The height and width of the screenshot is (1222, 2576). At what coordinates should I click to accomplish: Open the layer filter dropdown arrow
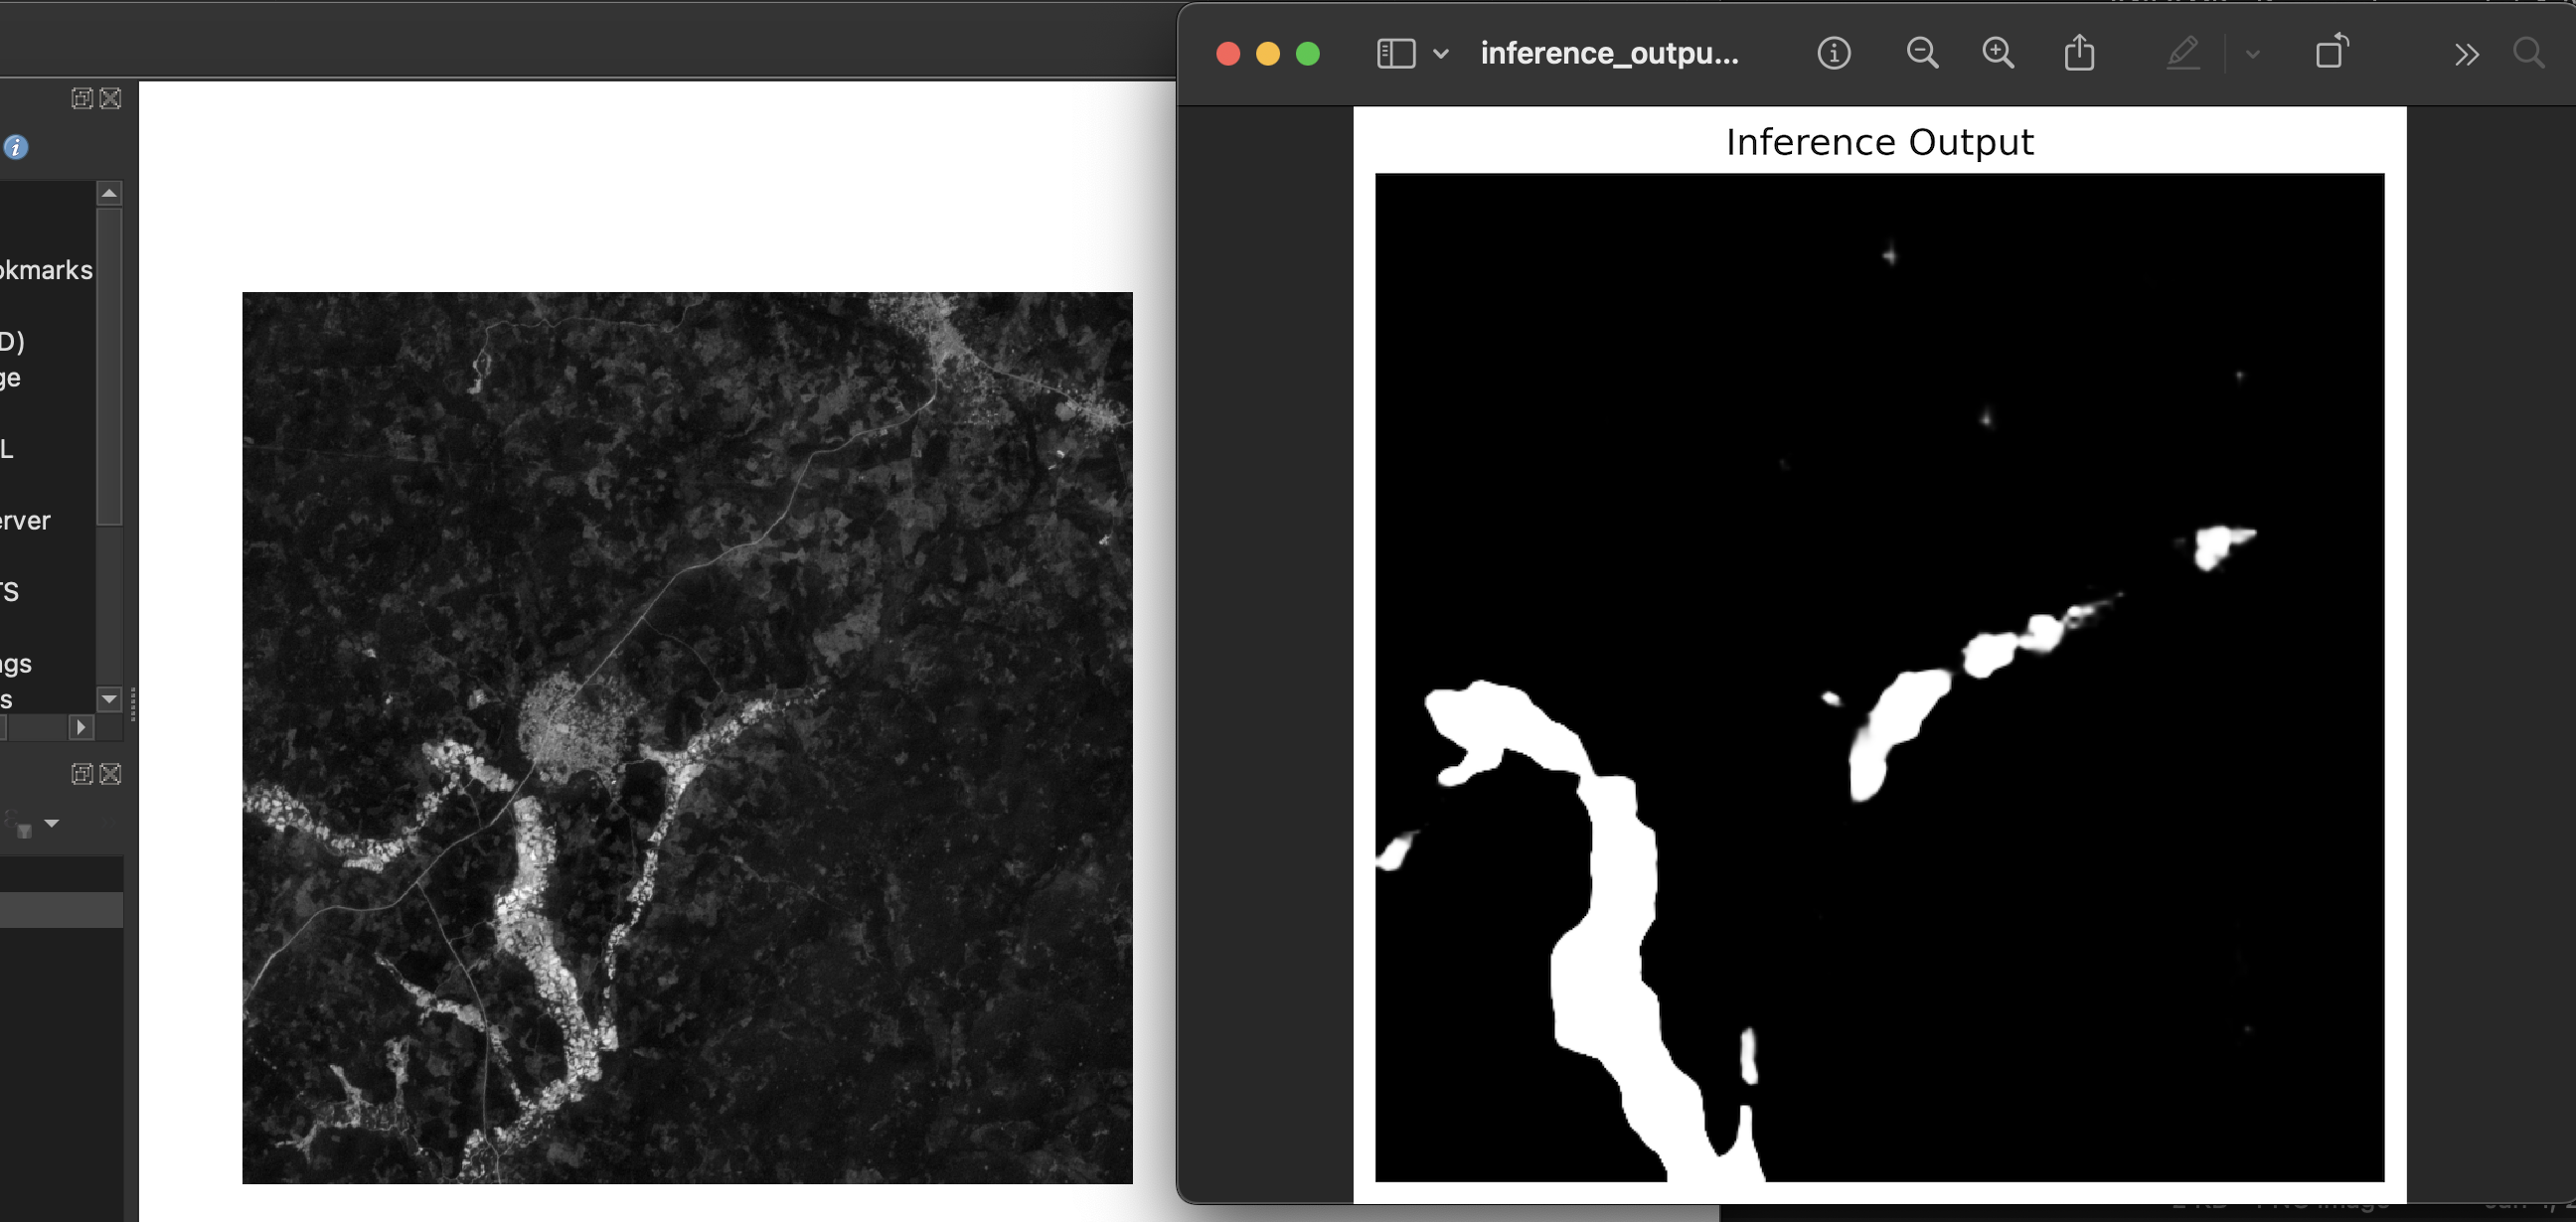click(52, 823)
